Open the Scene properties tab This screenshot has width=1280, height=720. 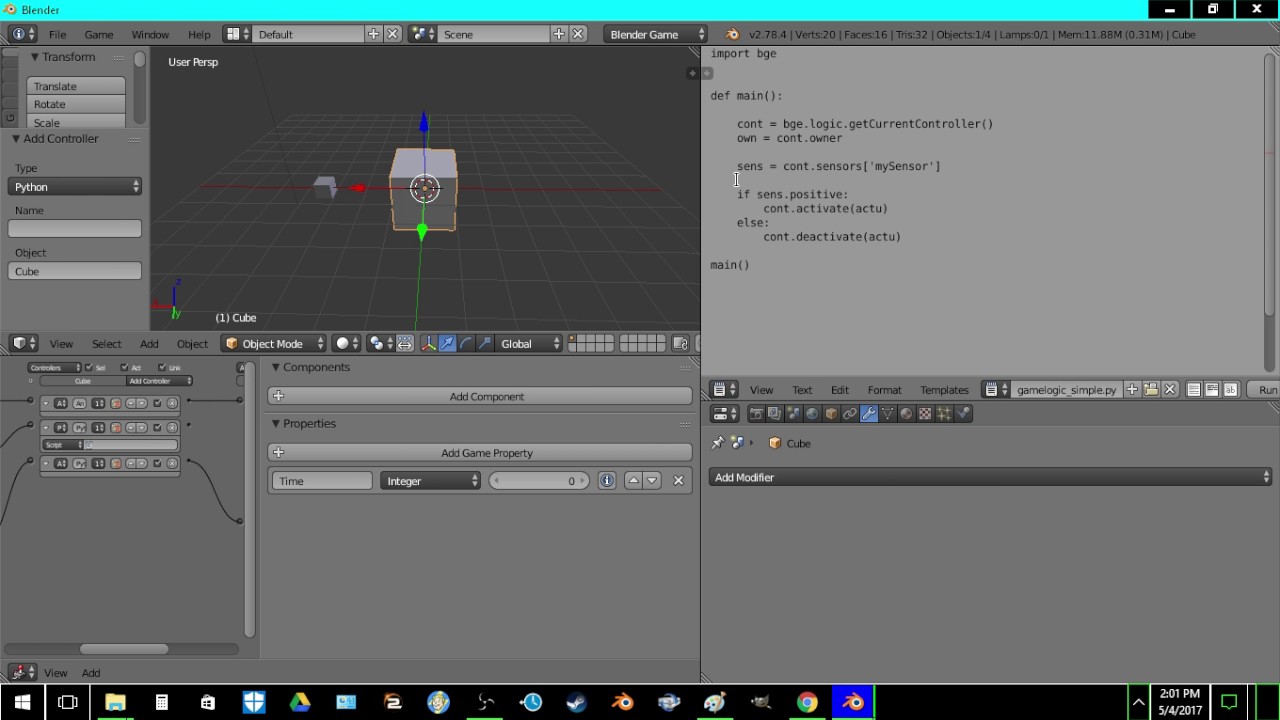pyautogui.click(x=793, y=414)
